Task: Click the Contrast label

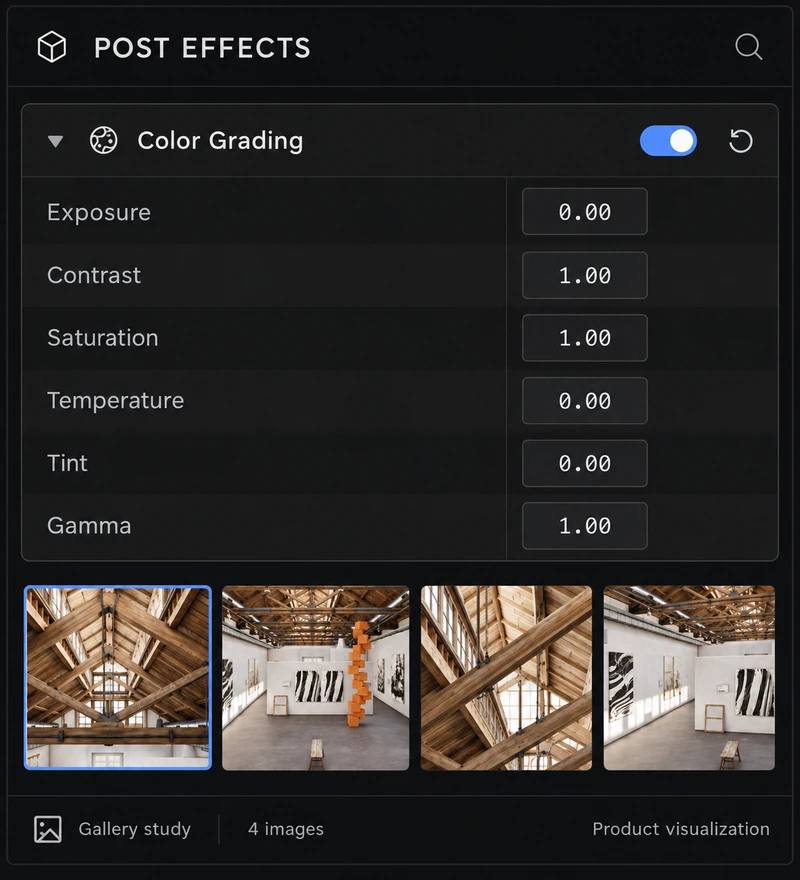Action: (94, 275)
